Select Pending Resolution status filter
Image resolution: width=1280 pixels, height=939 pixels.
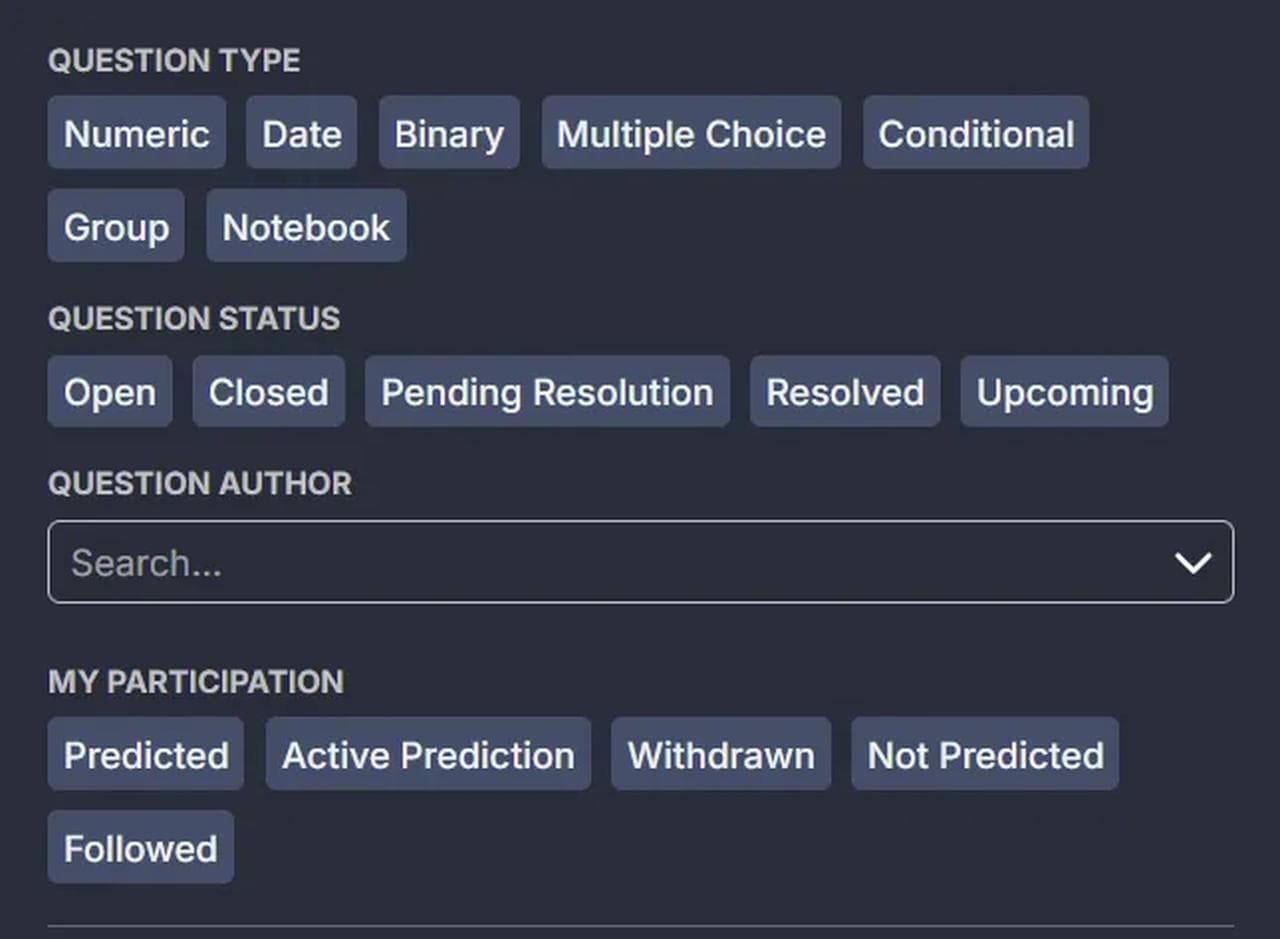pyautogui.click(x=546, y=391)
